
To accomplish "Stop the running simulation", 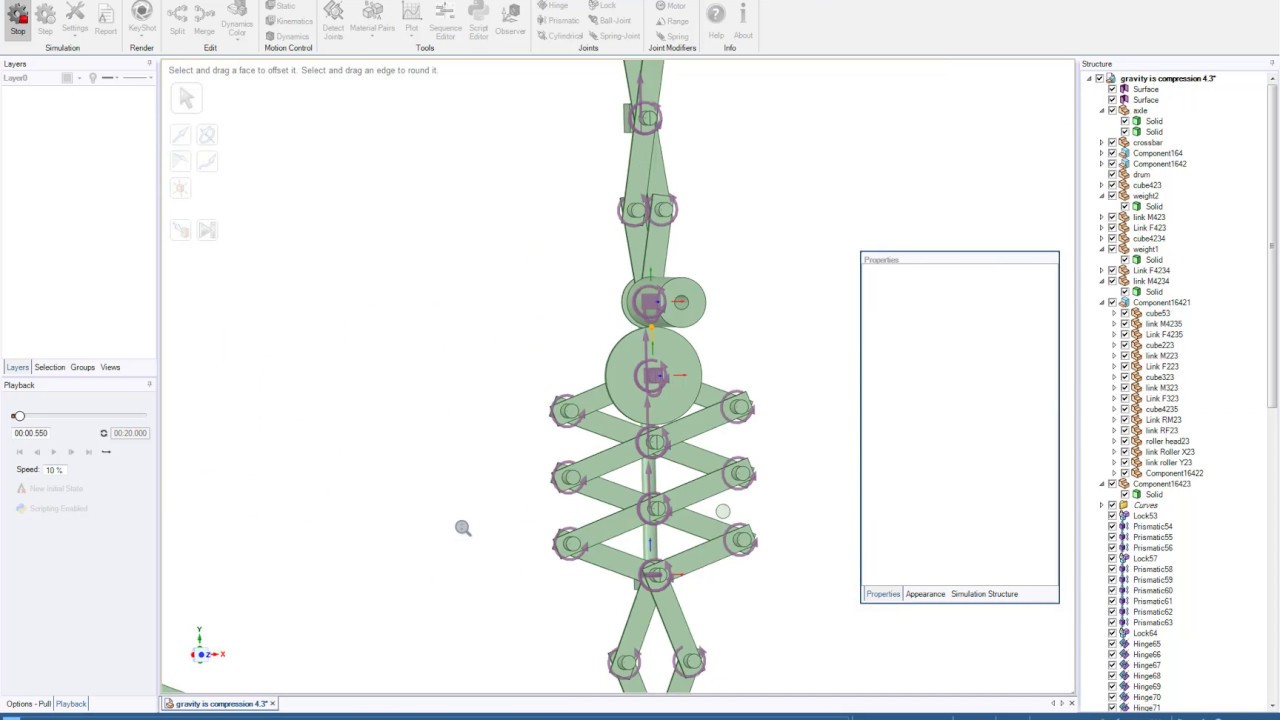I will click(18, 20).
